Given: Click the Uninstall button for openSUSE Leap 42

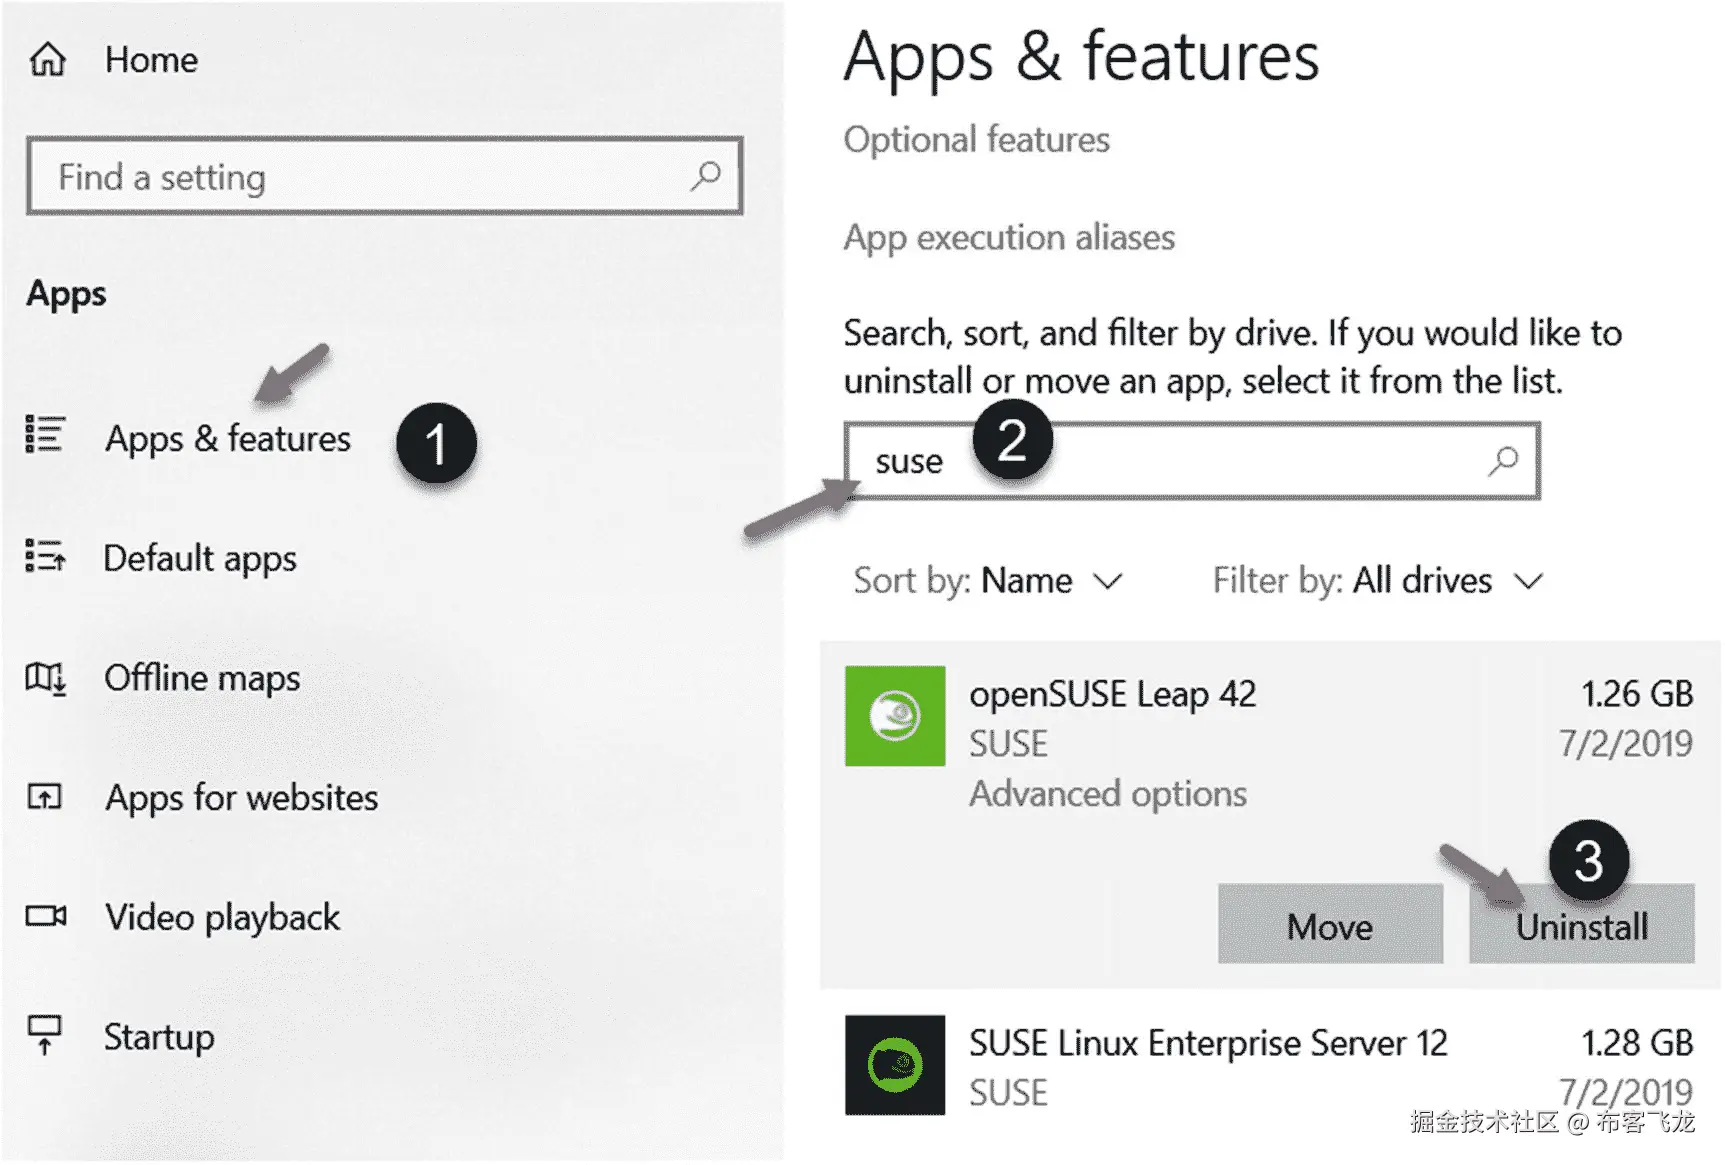Looking at the screenshot, I should coord(1582,924).
